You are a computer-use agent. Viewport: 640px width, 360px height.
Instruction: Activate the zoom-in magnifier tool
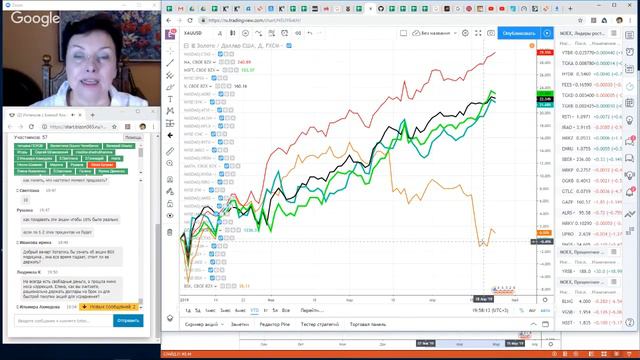(170, 163)
